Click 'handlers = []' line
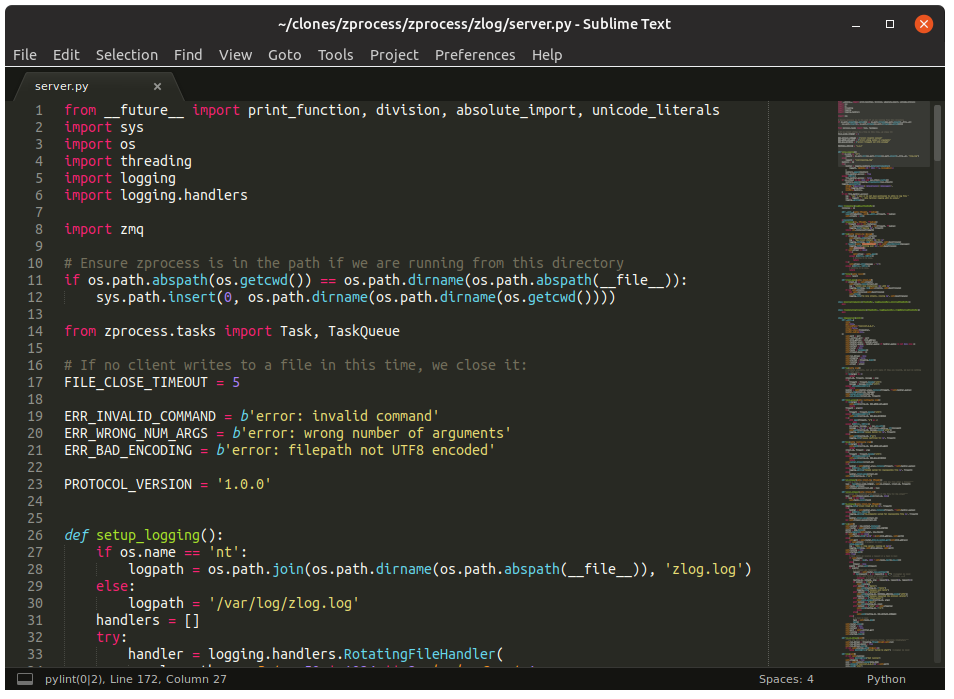This screenshot has height=699, width=954. pos(148,621)
